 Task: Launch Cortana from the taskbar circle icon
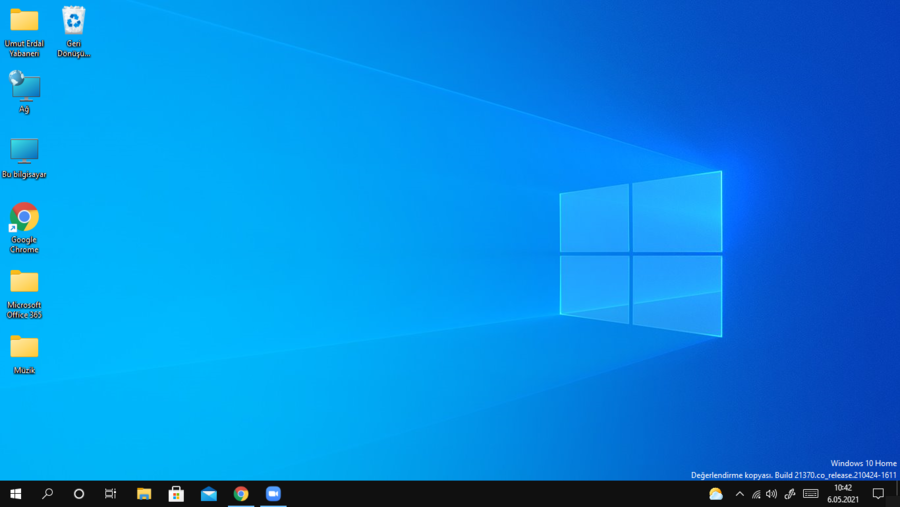click(x=79, y=494)
